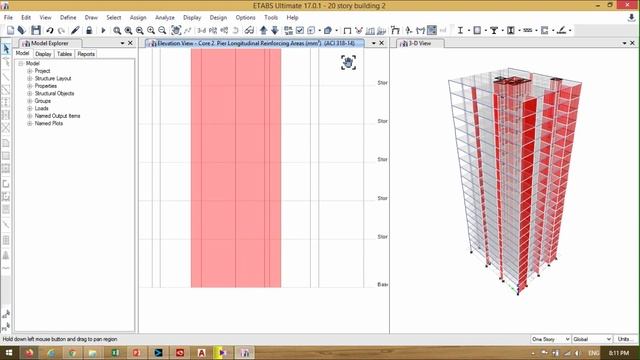Expand the Structure Layout node
This screenshot has height=360, width=640.
pos(29,78)
